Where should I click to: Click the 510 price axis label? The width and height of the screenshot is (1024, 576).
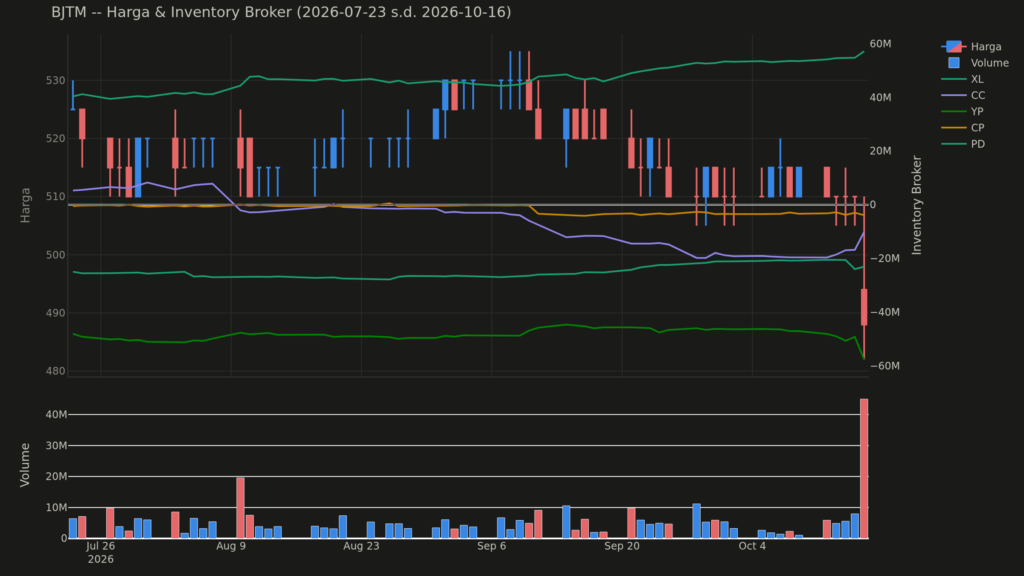click(x=56, y=197)
